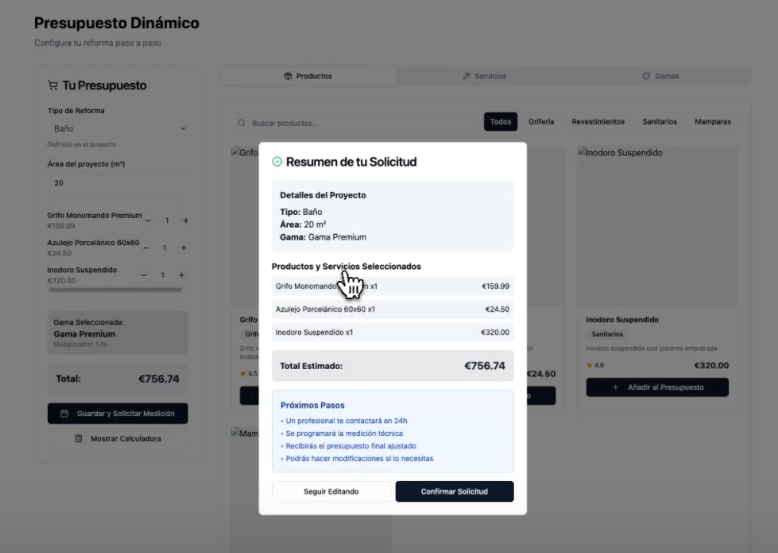
Task: Click Guardar y Solicitar Medición button
Action: (x=118, y=414)
